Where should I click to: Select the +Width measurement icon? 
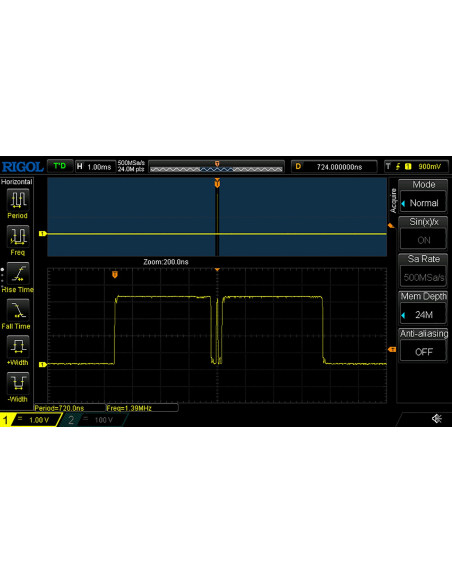pyautogui.click(x=17, y=346)
